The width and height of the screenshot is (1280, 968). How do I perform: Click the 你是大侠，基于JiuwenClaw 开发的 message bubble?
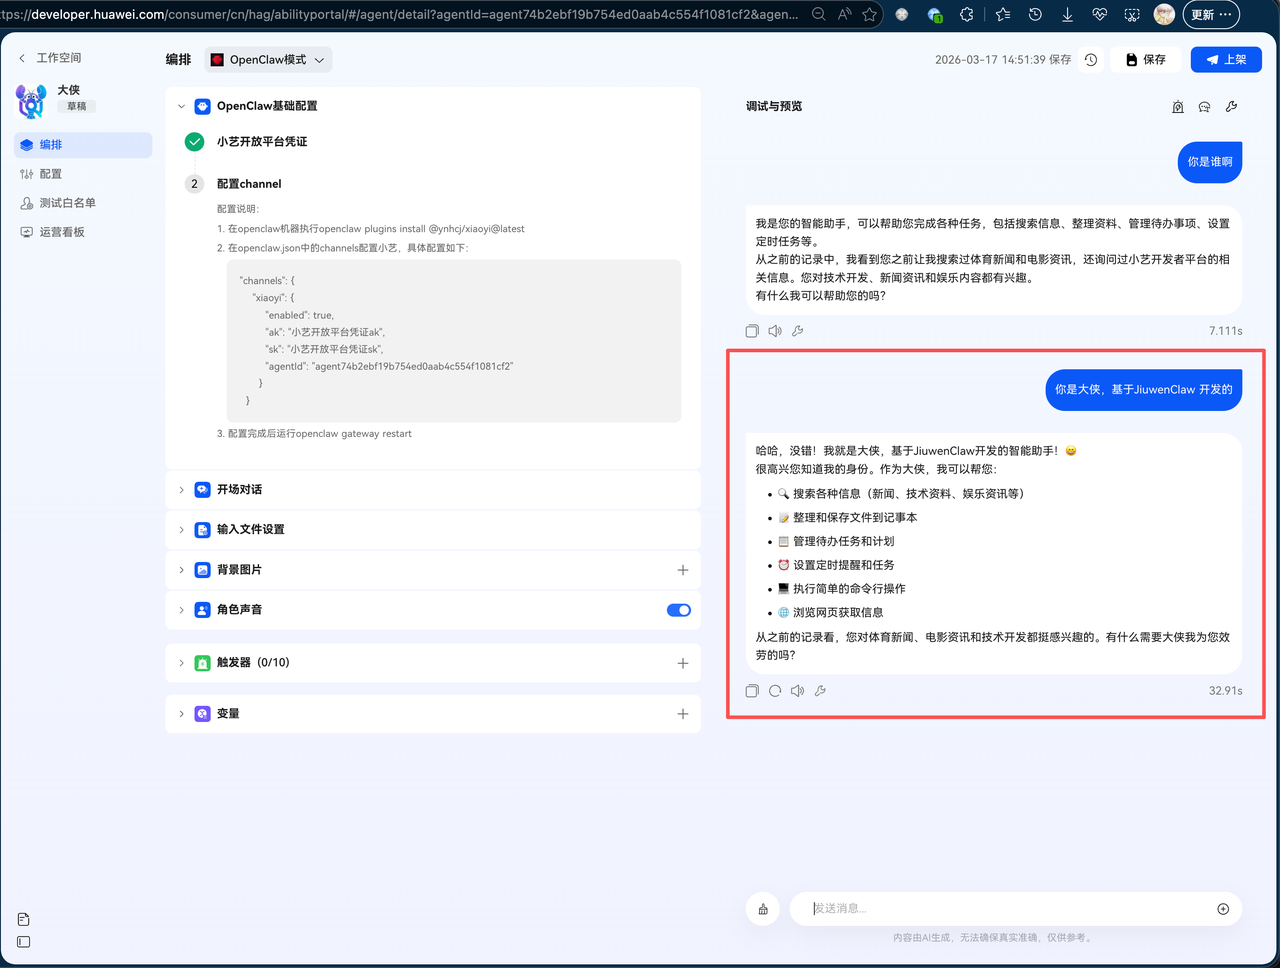click(1144, 390)
